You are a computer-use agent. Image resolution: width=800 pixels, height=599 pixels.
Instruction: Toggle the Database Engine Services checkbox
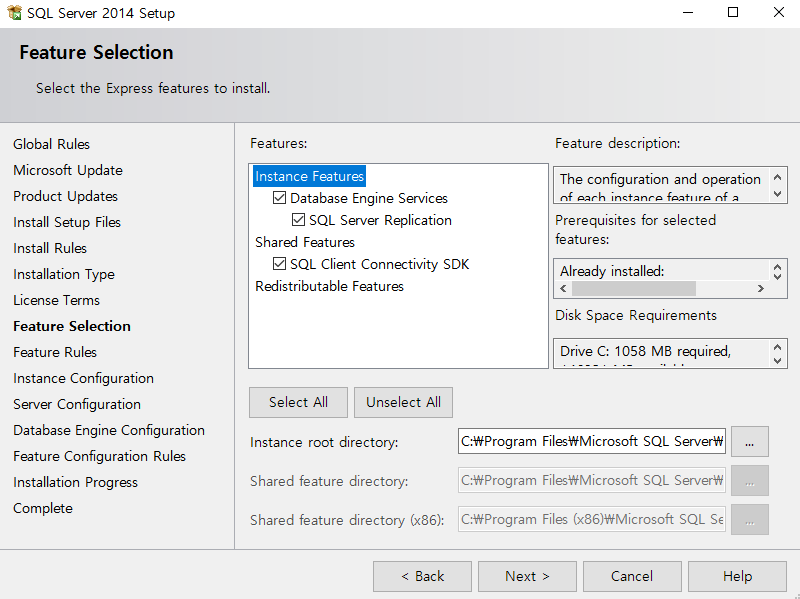coord(279,197)
